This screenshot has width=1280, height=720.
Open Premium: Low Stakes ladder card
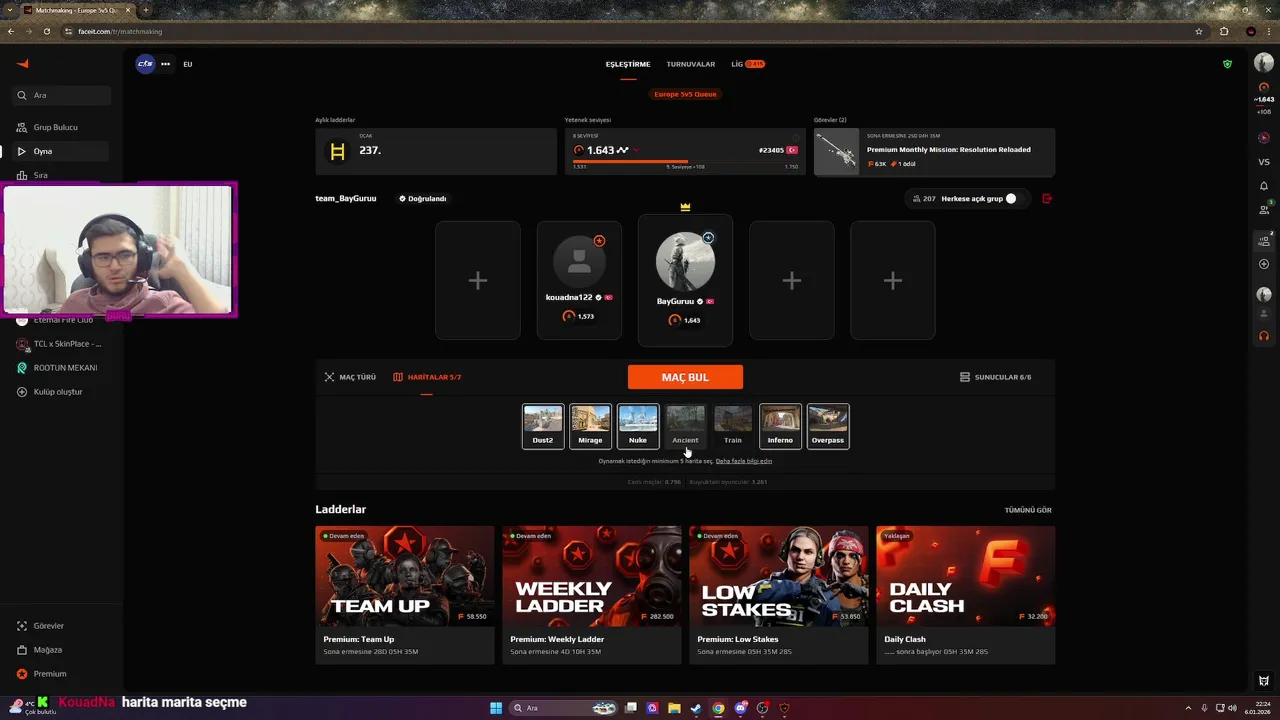[x=779, y=595]
